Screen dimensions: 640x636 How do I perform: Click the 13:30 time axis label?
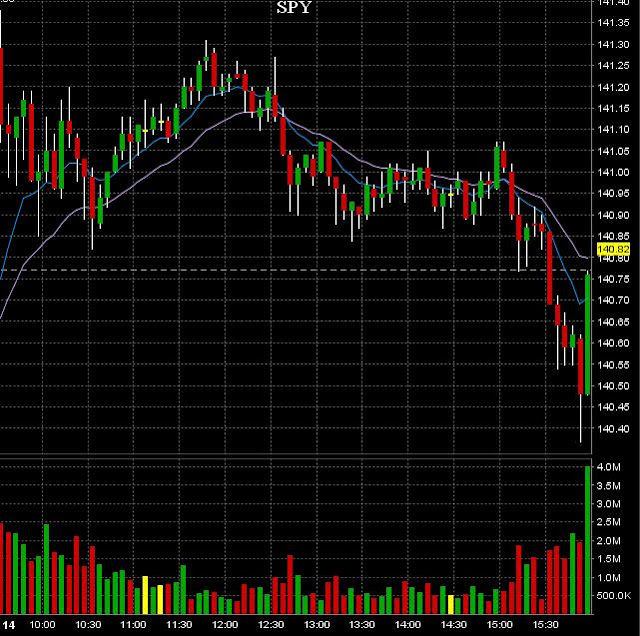coord(362,625)
